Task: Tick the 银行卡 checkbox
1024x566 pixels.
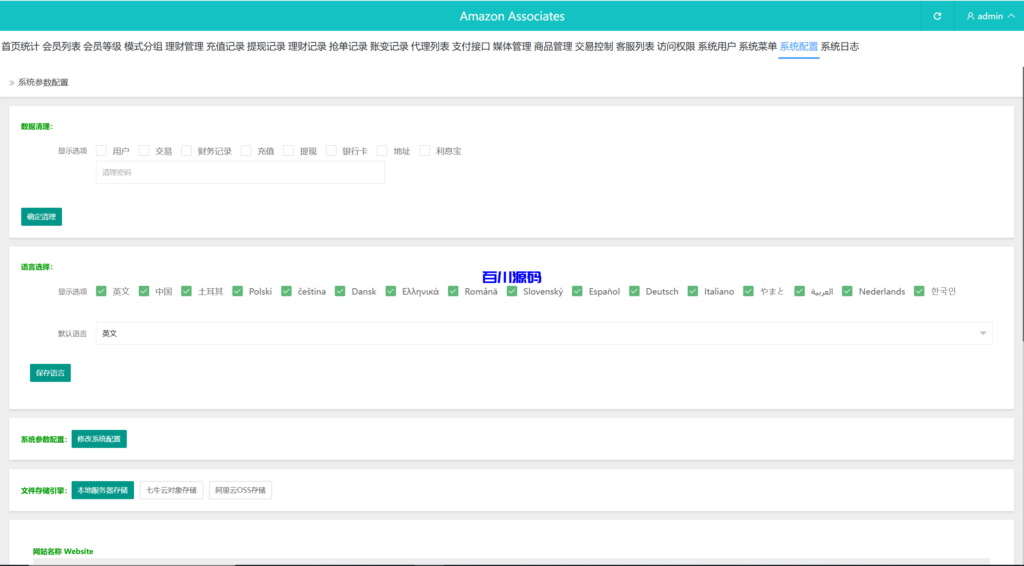Action: point(332,151)
